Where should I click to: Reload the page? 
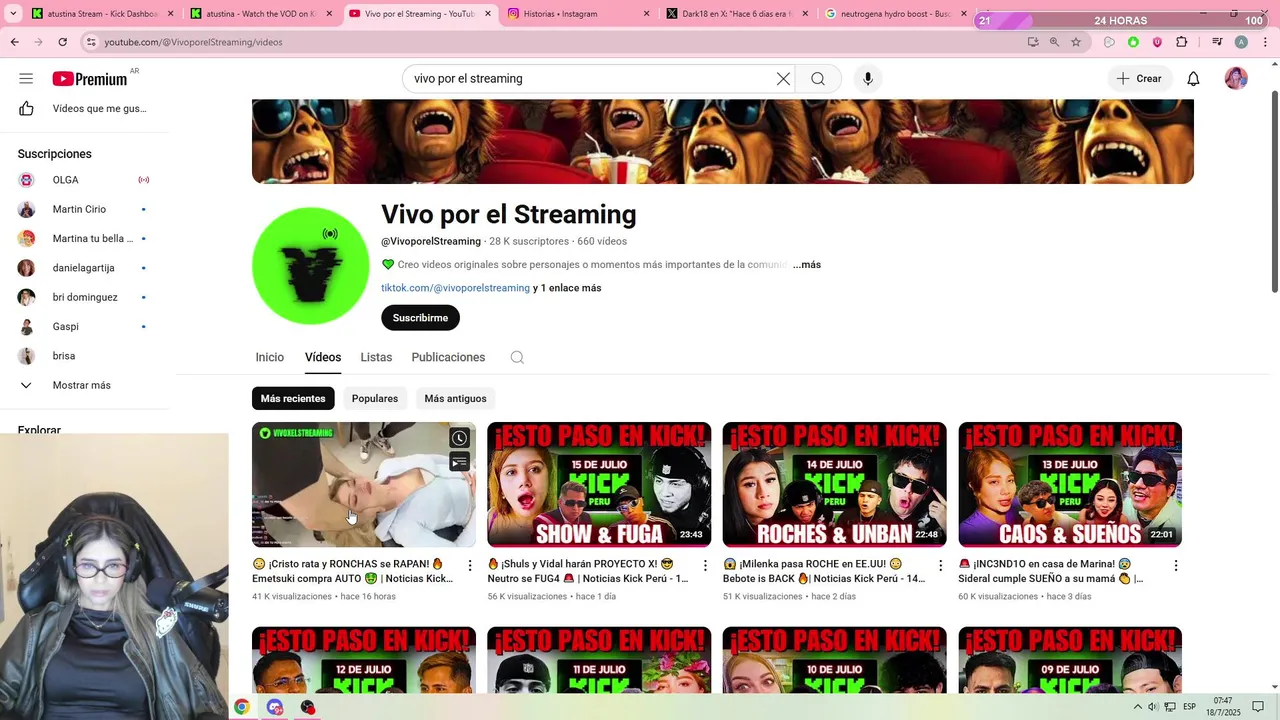(63, 42)
